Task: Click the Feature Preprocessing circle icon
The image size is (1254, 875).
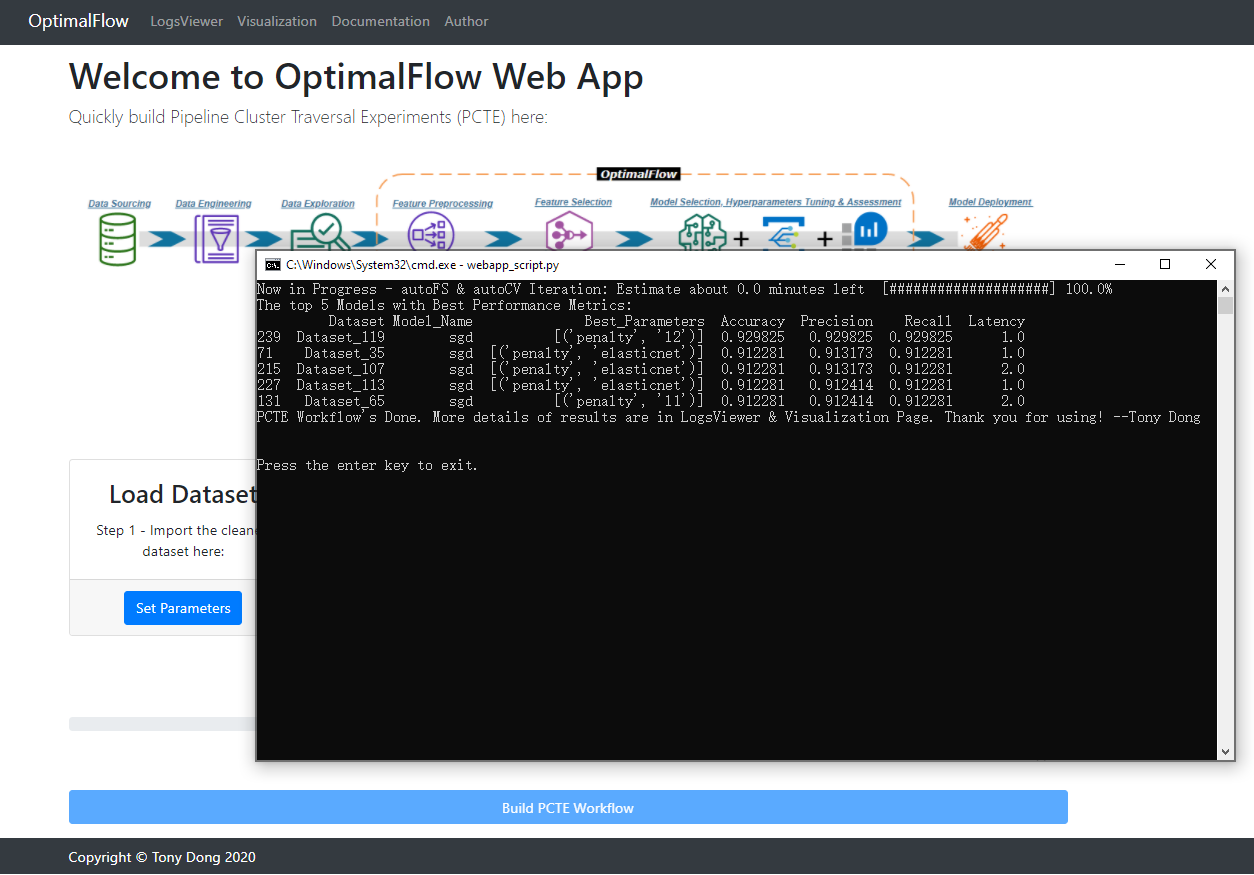Action: coord(431,235)
